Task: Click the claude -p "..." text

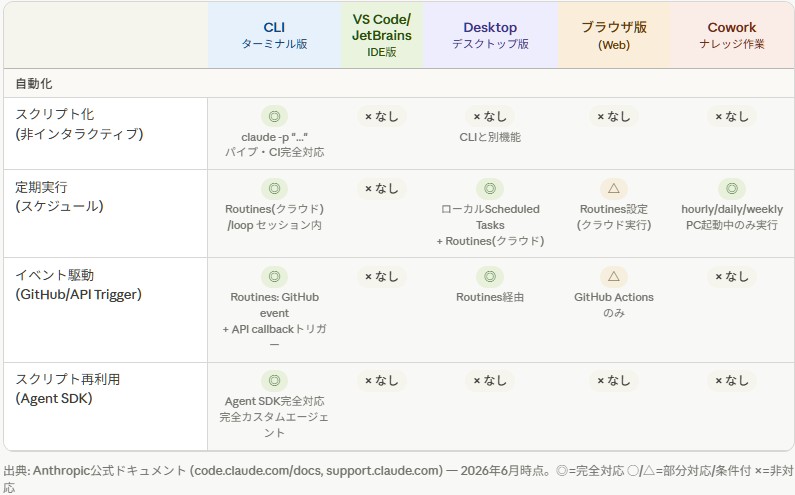Action: (274, 137)
